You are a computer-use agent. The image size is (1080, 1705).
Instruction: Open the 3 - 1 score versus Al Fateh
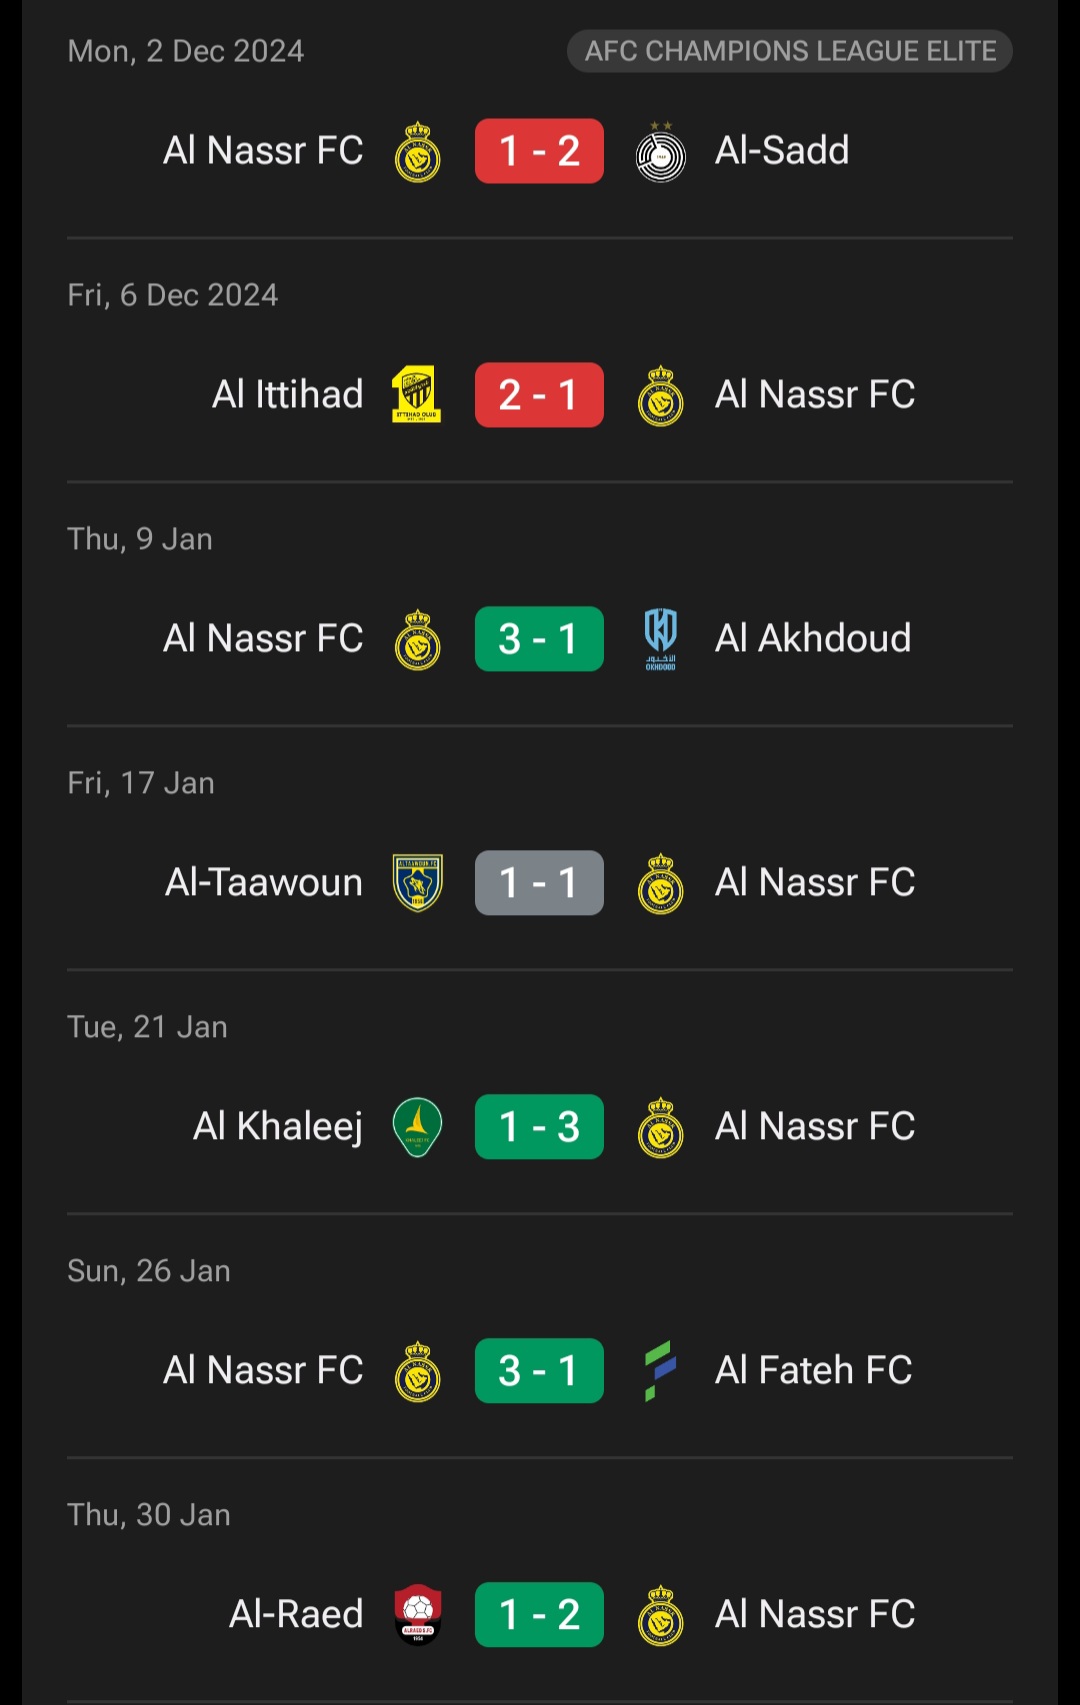coord(539,1371)
